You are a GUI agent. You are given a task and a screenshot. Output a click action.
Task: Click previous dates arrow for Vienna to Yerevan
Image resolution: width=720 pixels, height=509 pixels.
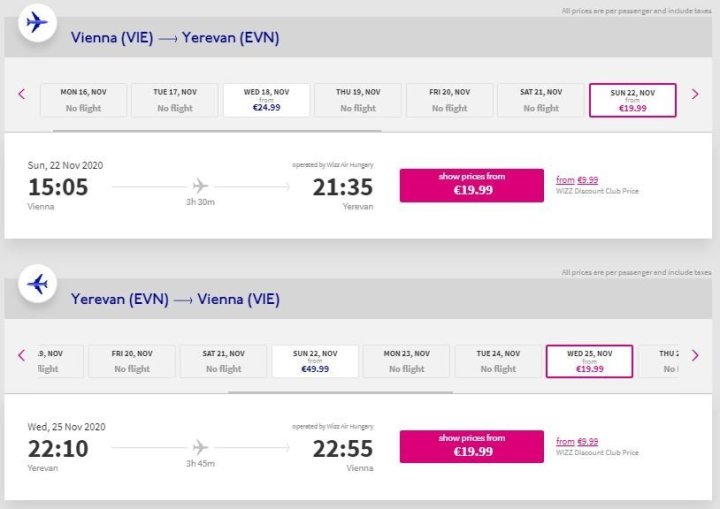click(x=21, y=95)
